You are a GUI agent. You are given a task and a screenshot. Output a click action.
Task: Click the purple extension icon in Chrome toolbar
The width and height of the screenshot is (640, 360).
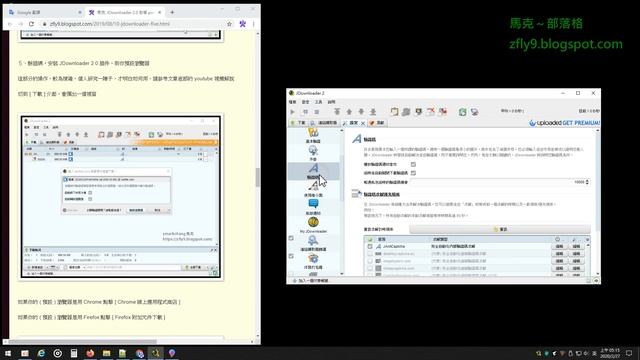[242, 24]
